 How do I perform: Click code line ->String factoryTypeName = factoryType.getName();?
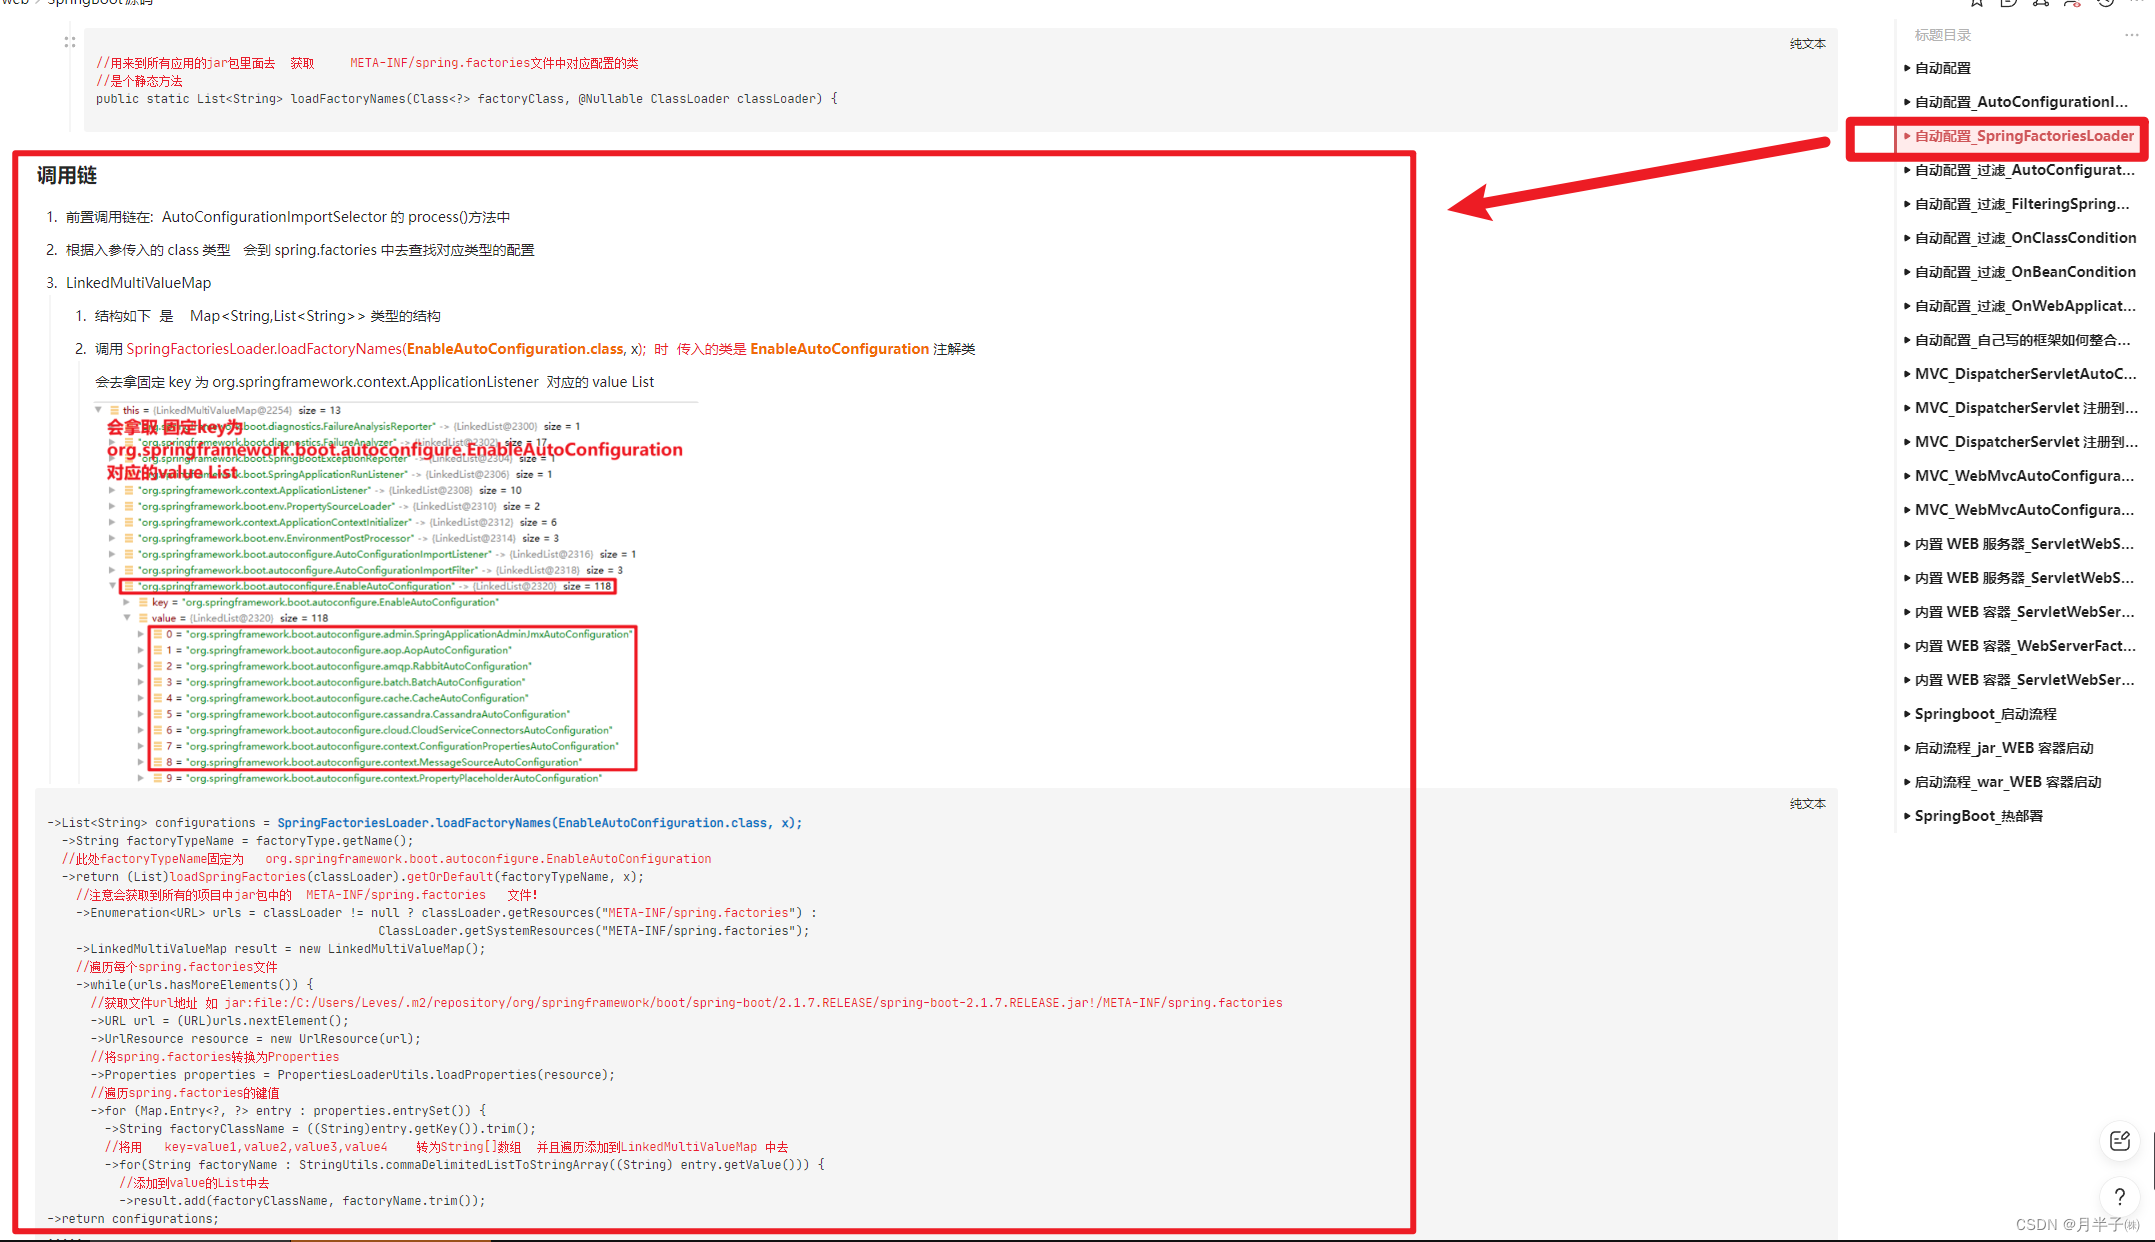click(237, 841)
